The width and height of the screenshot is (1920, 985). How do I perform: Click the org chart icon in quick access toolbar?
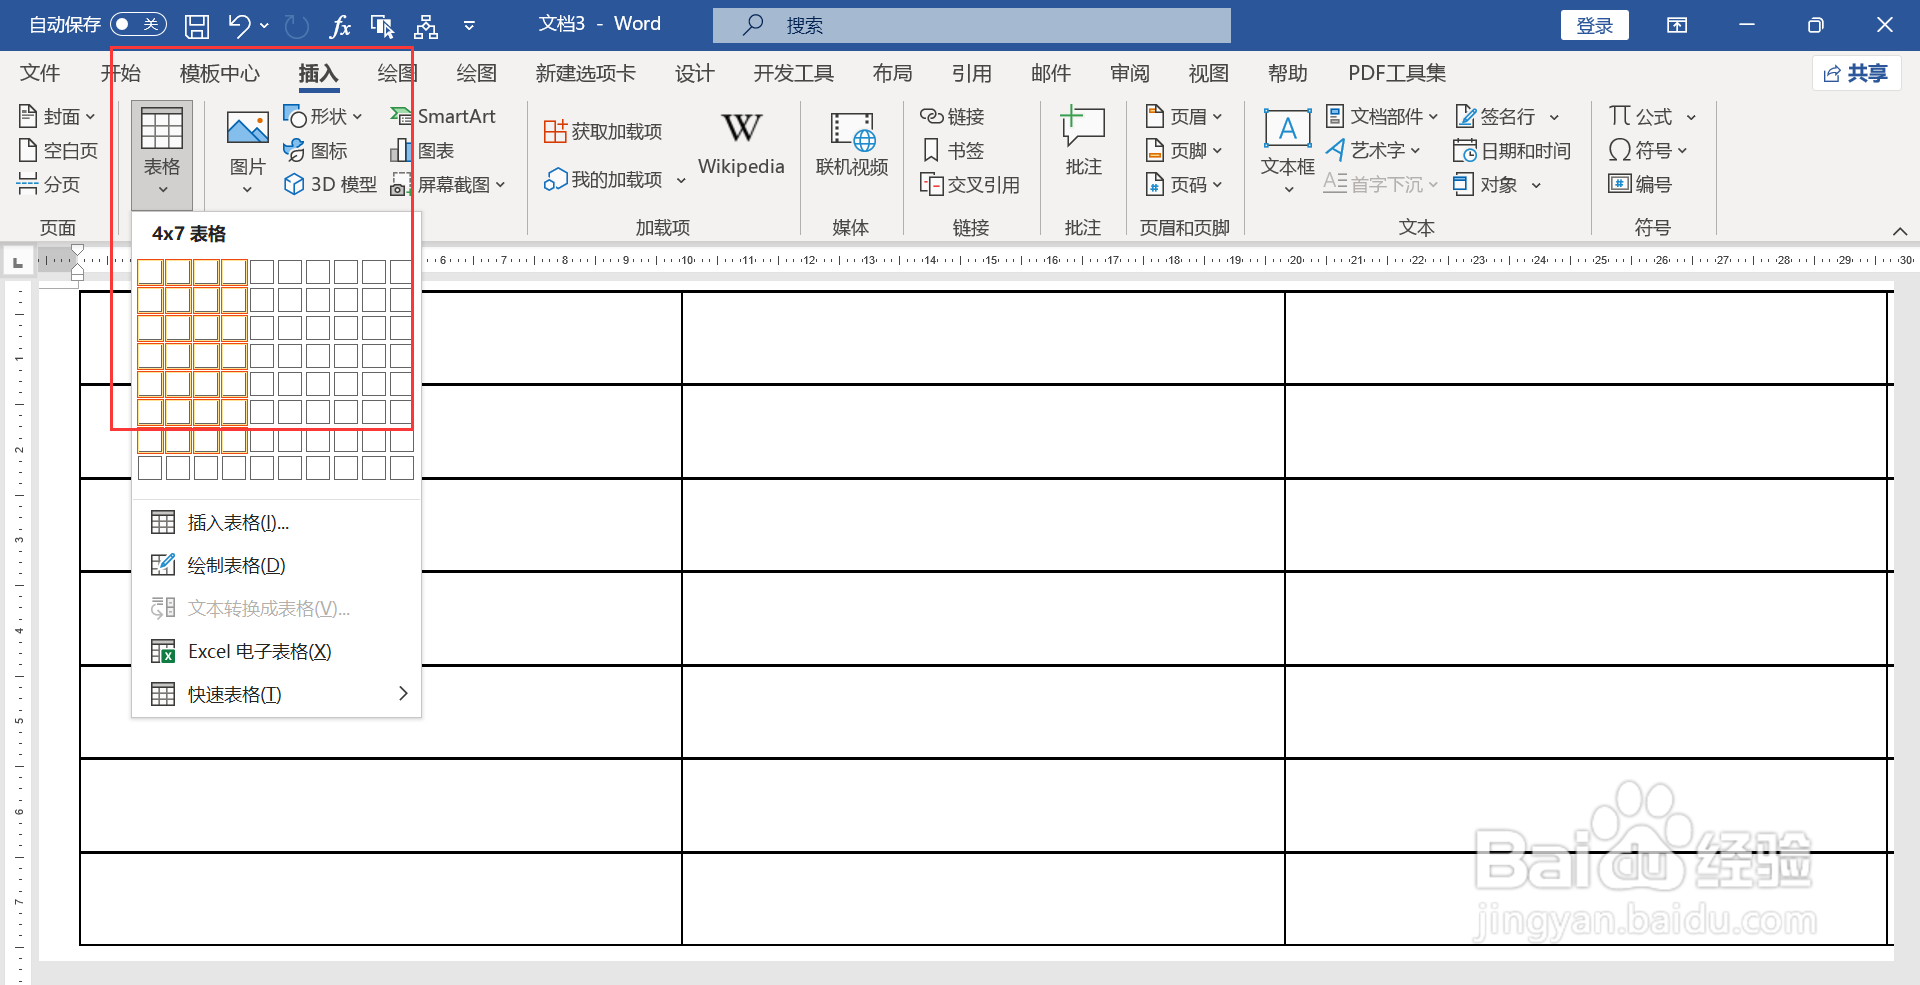(426, 25)
